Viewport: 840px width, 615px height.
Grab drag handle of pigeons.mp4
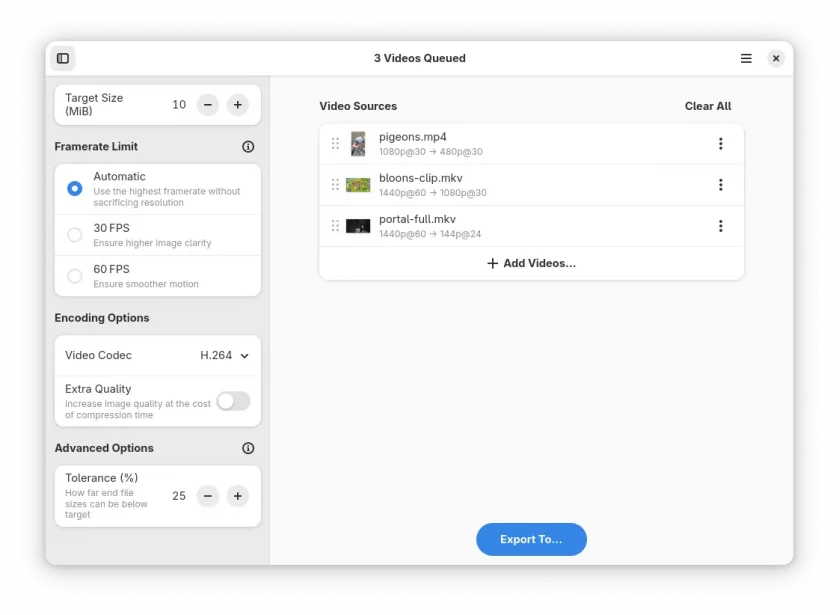point(335,144)
